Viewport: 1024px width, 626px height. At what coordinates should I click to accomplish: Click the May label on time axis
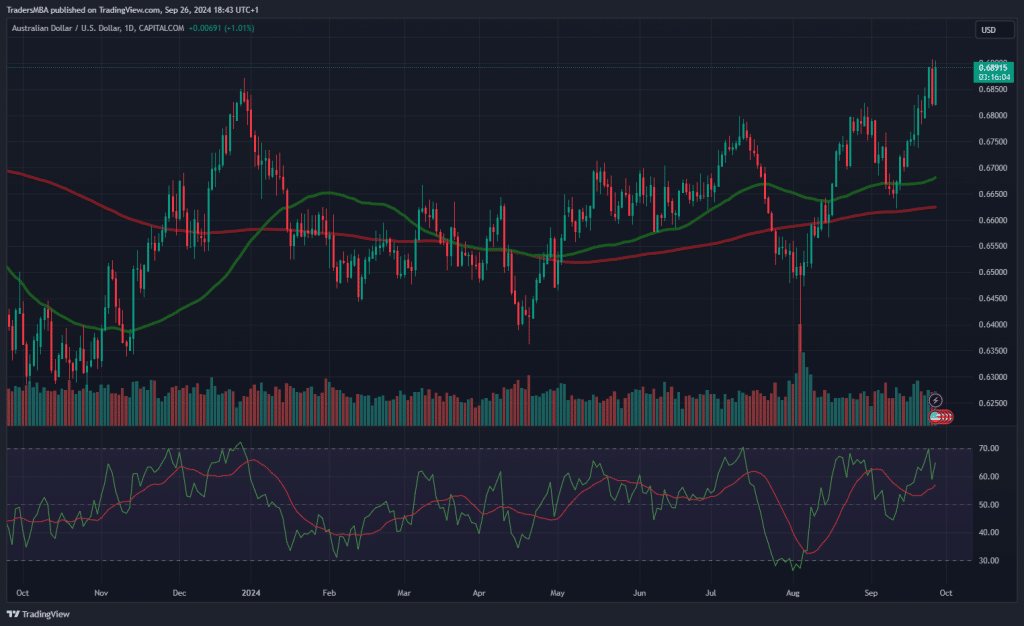[557, 593]
